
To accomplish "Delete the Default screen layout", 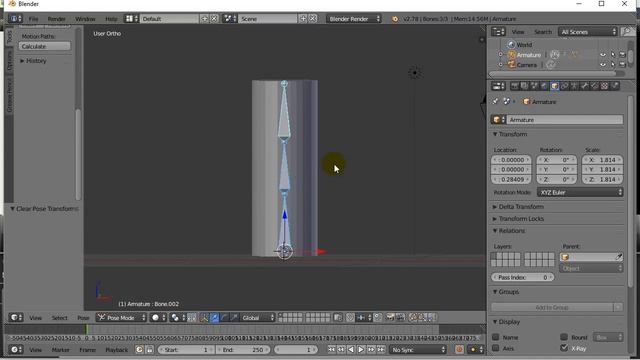I will (213, 19).
